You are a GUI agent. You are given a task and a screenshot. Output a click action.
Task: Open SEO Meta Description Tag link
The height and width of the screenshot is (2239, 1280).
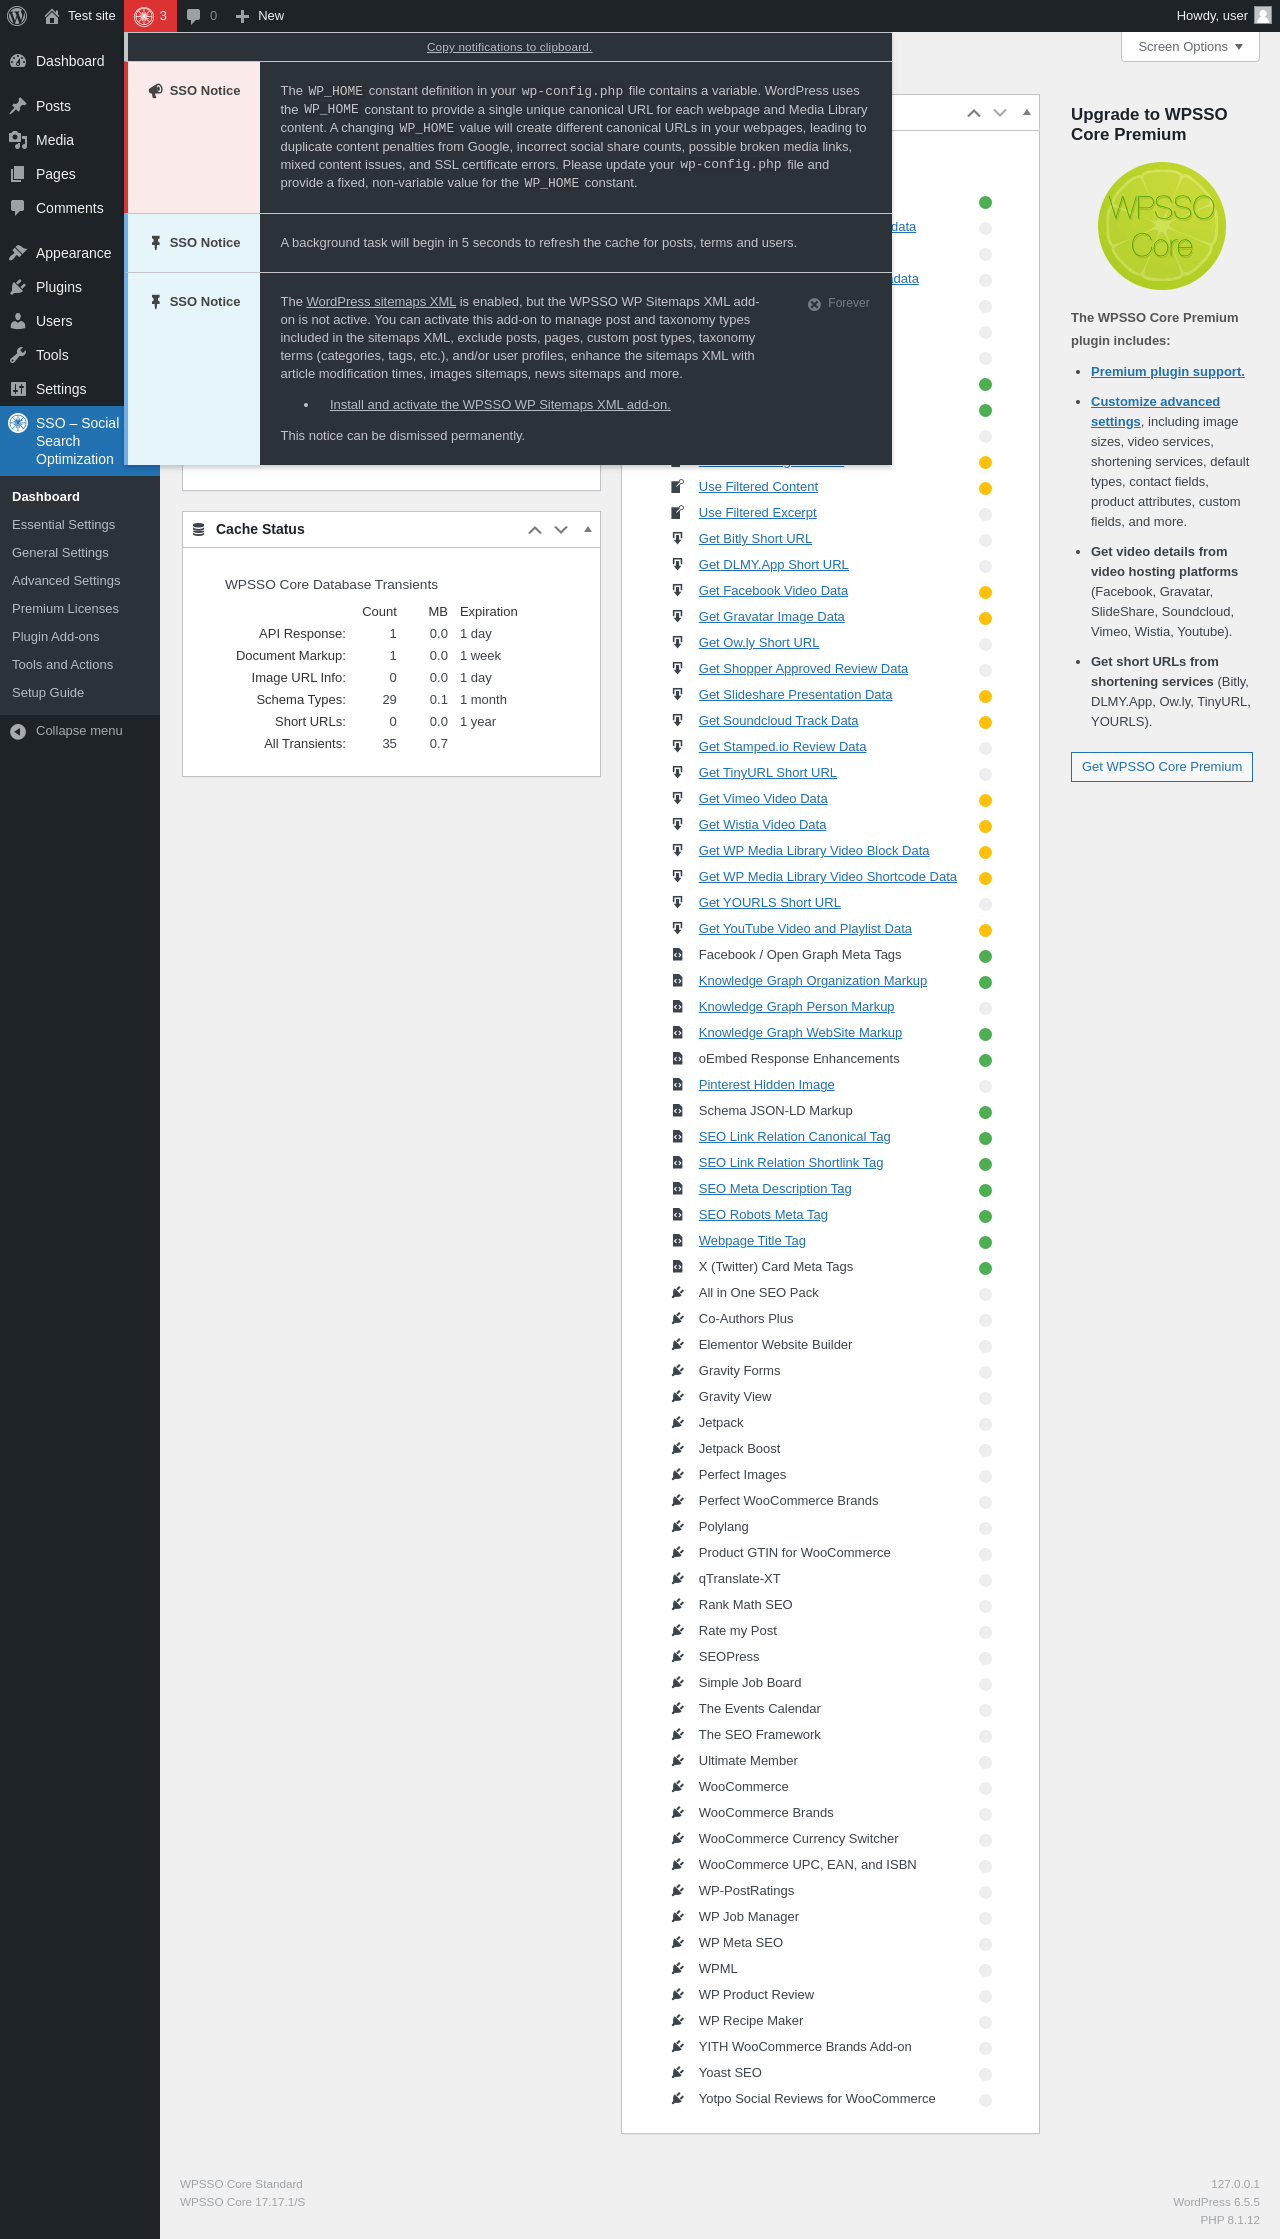(x=775, y=1189)
